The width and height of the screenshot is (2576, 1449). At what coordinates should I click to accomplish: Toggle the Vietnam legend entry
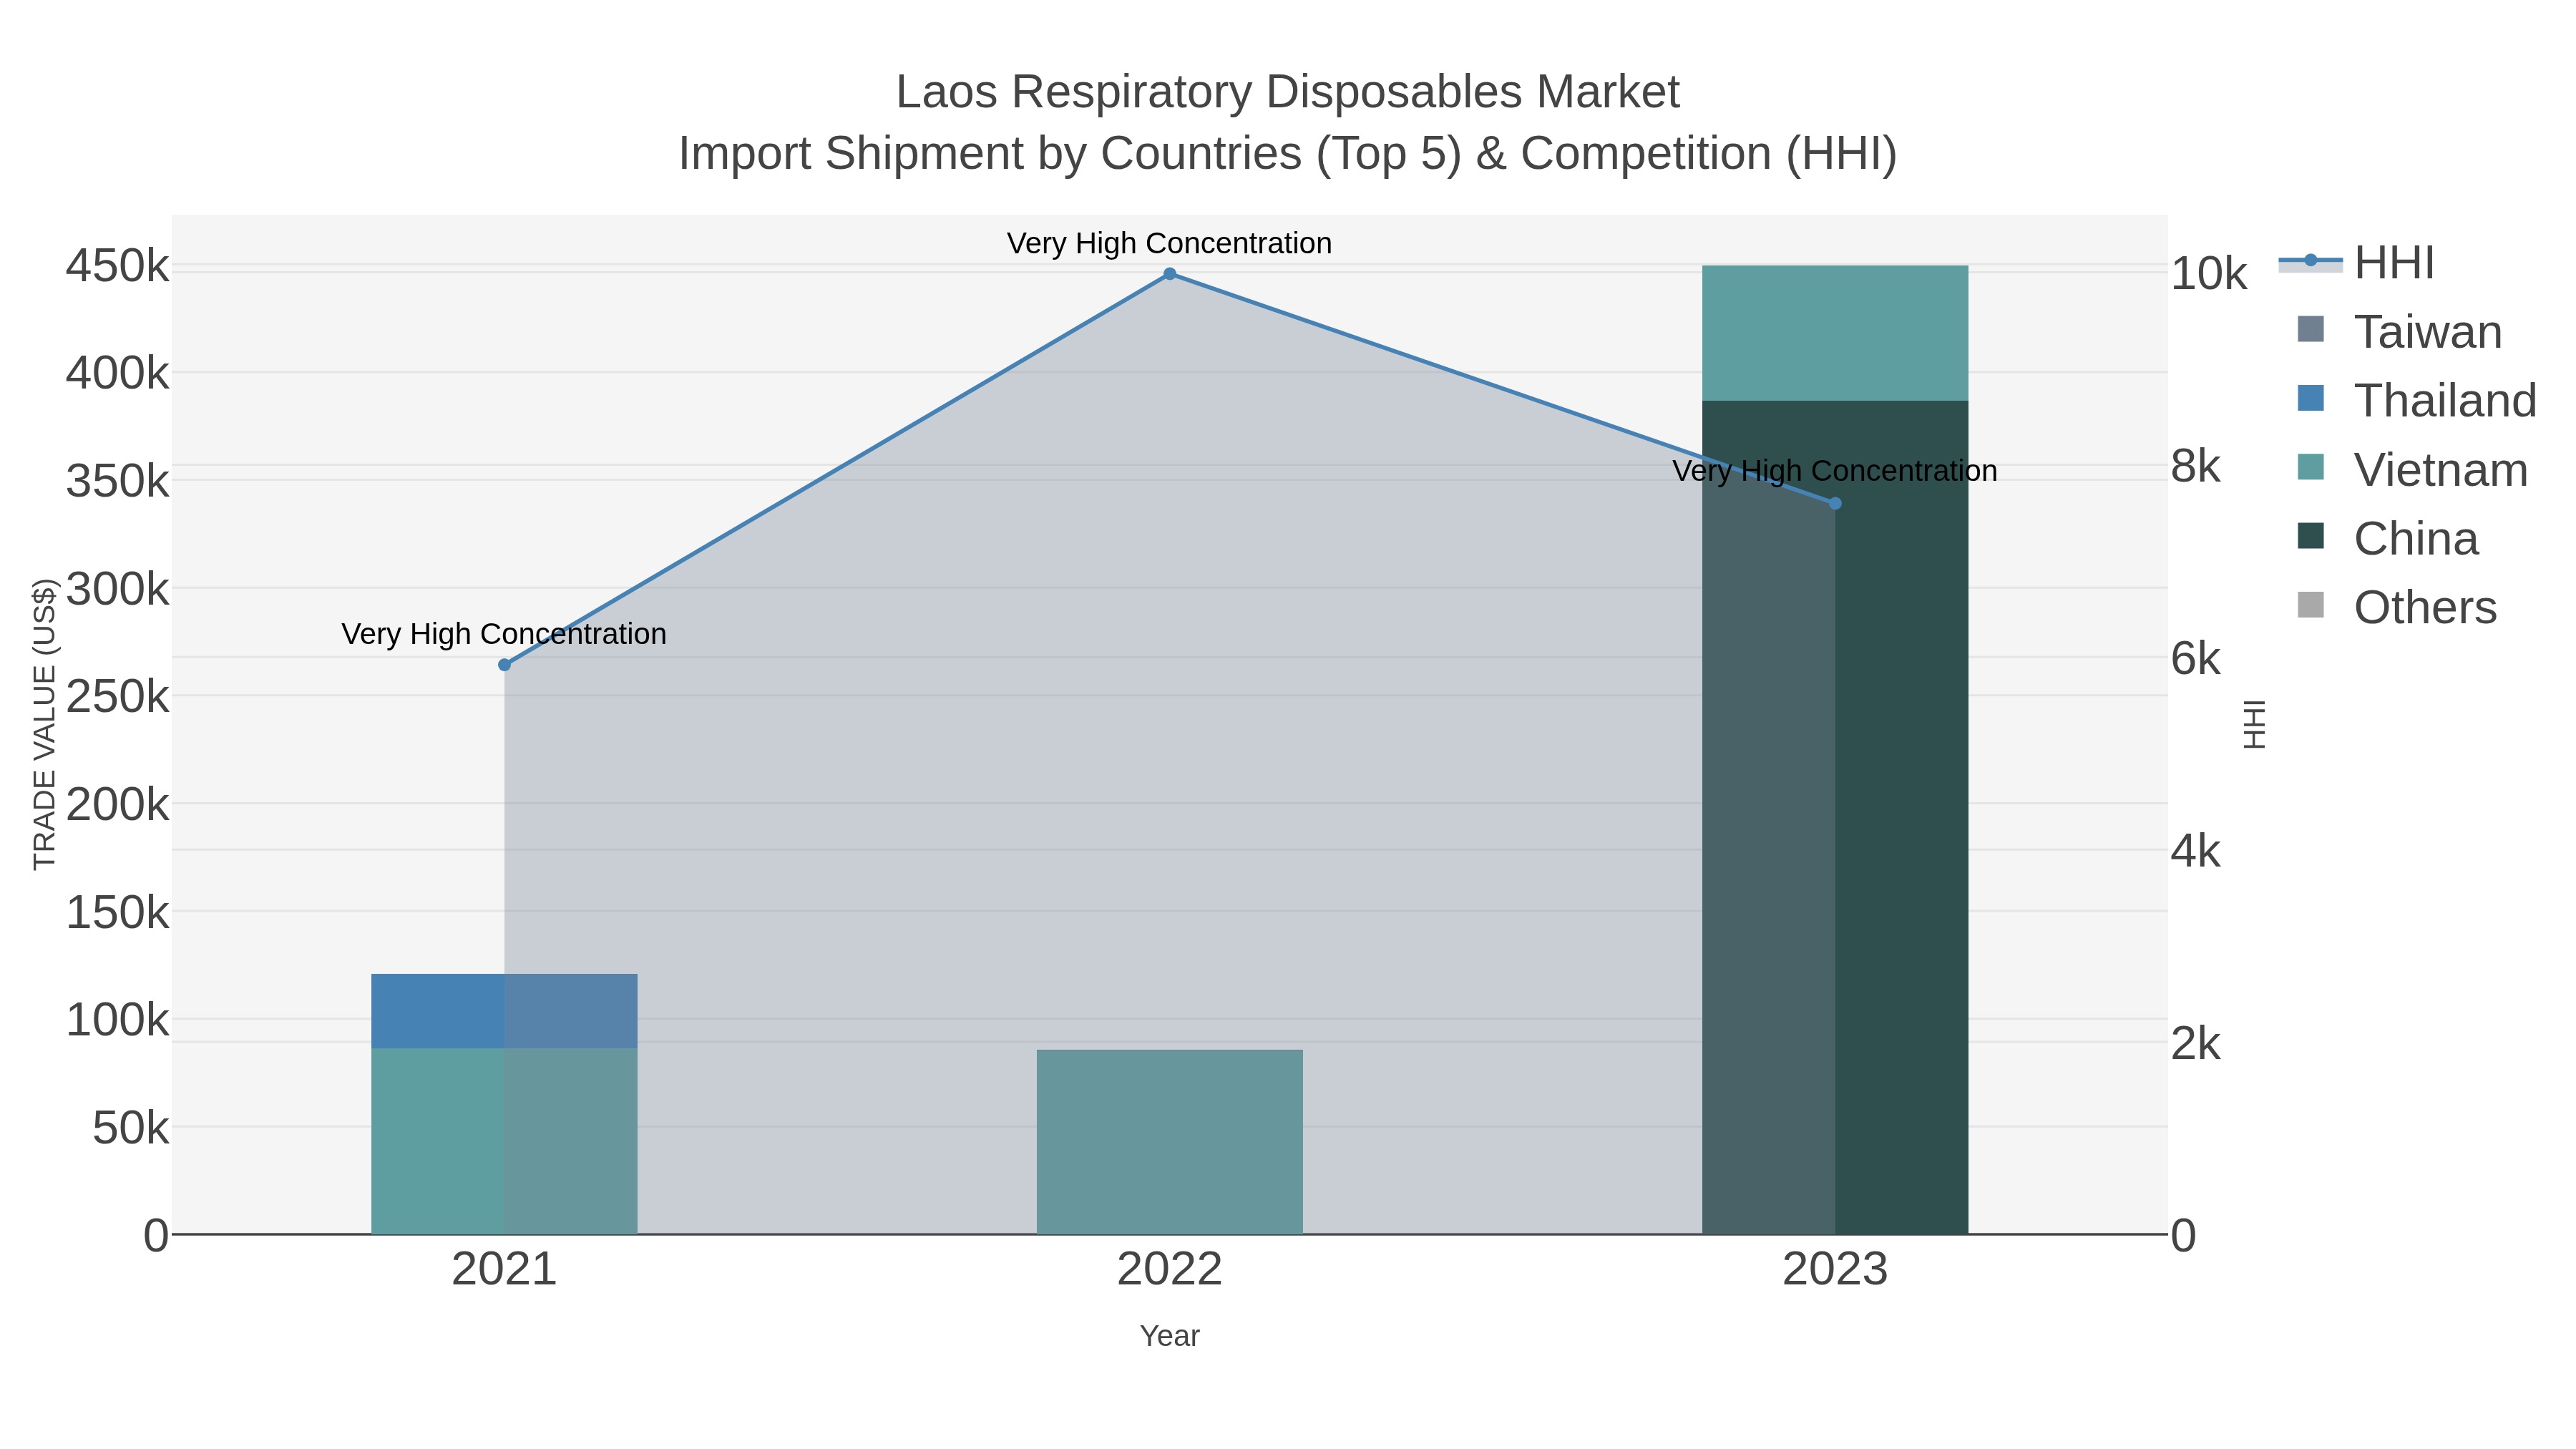pos(2413,470)
